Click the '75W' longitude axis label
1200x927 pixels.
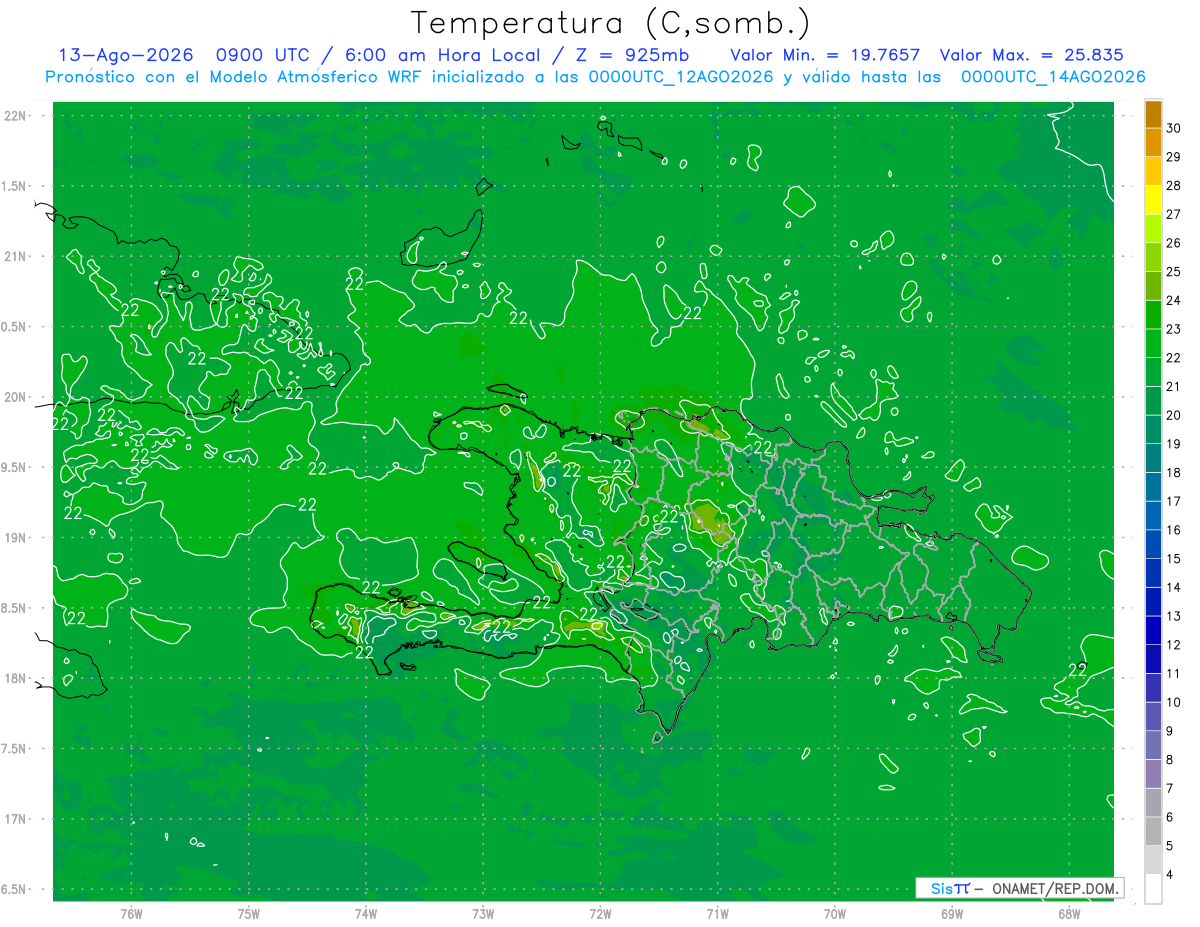coord(249,913)
